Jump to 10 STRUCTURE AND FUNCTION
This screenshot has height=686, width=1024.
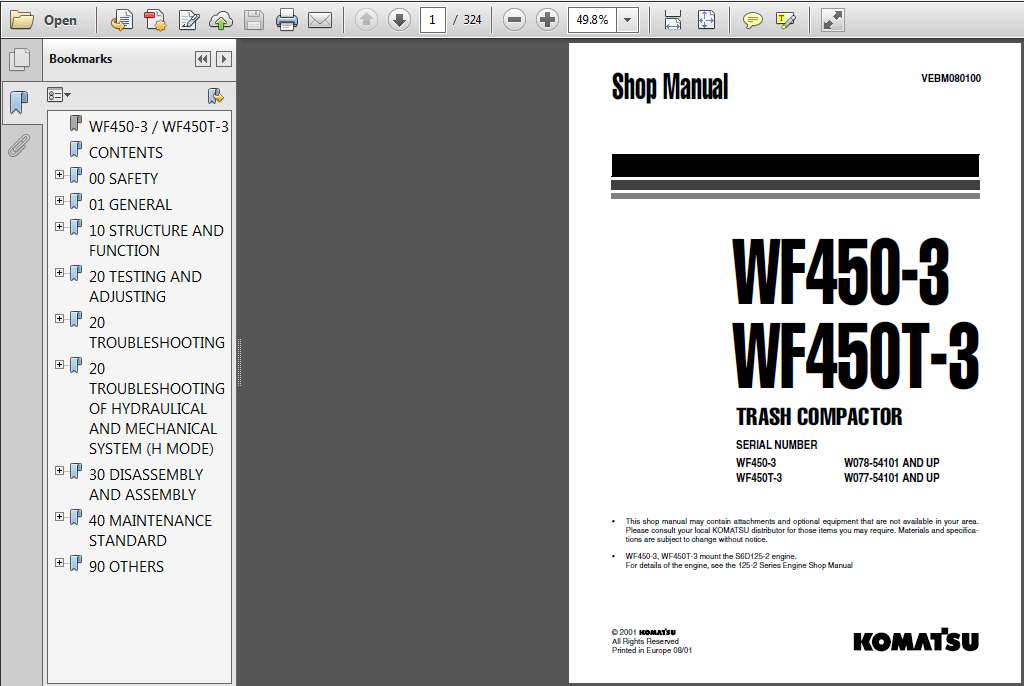(x=156, y=240)
